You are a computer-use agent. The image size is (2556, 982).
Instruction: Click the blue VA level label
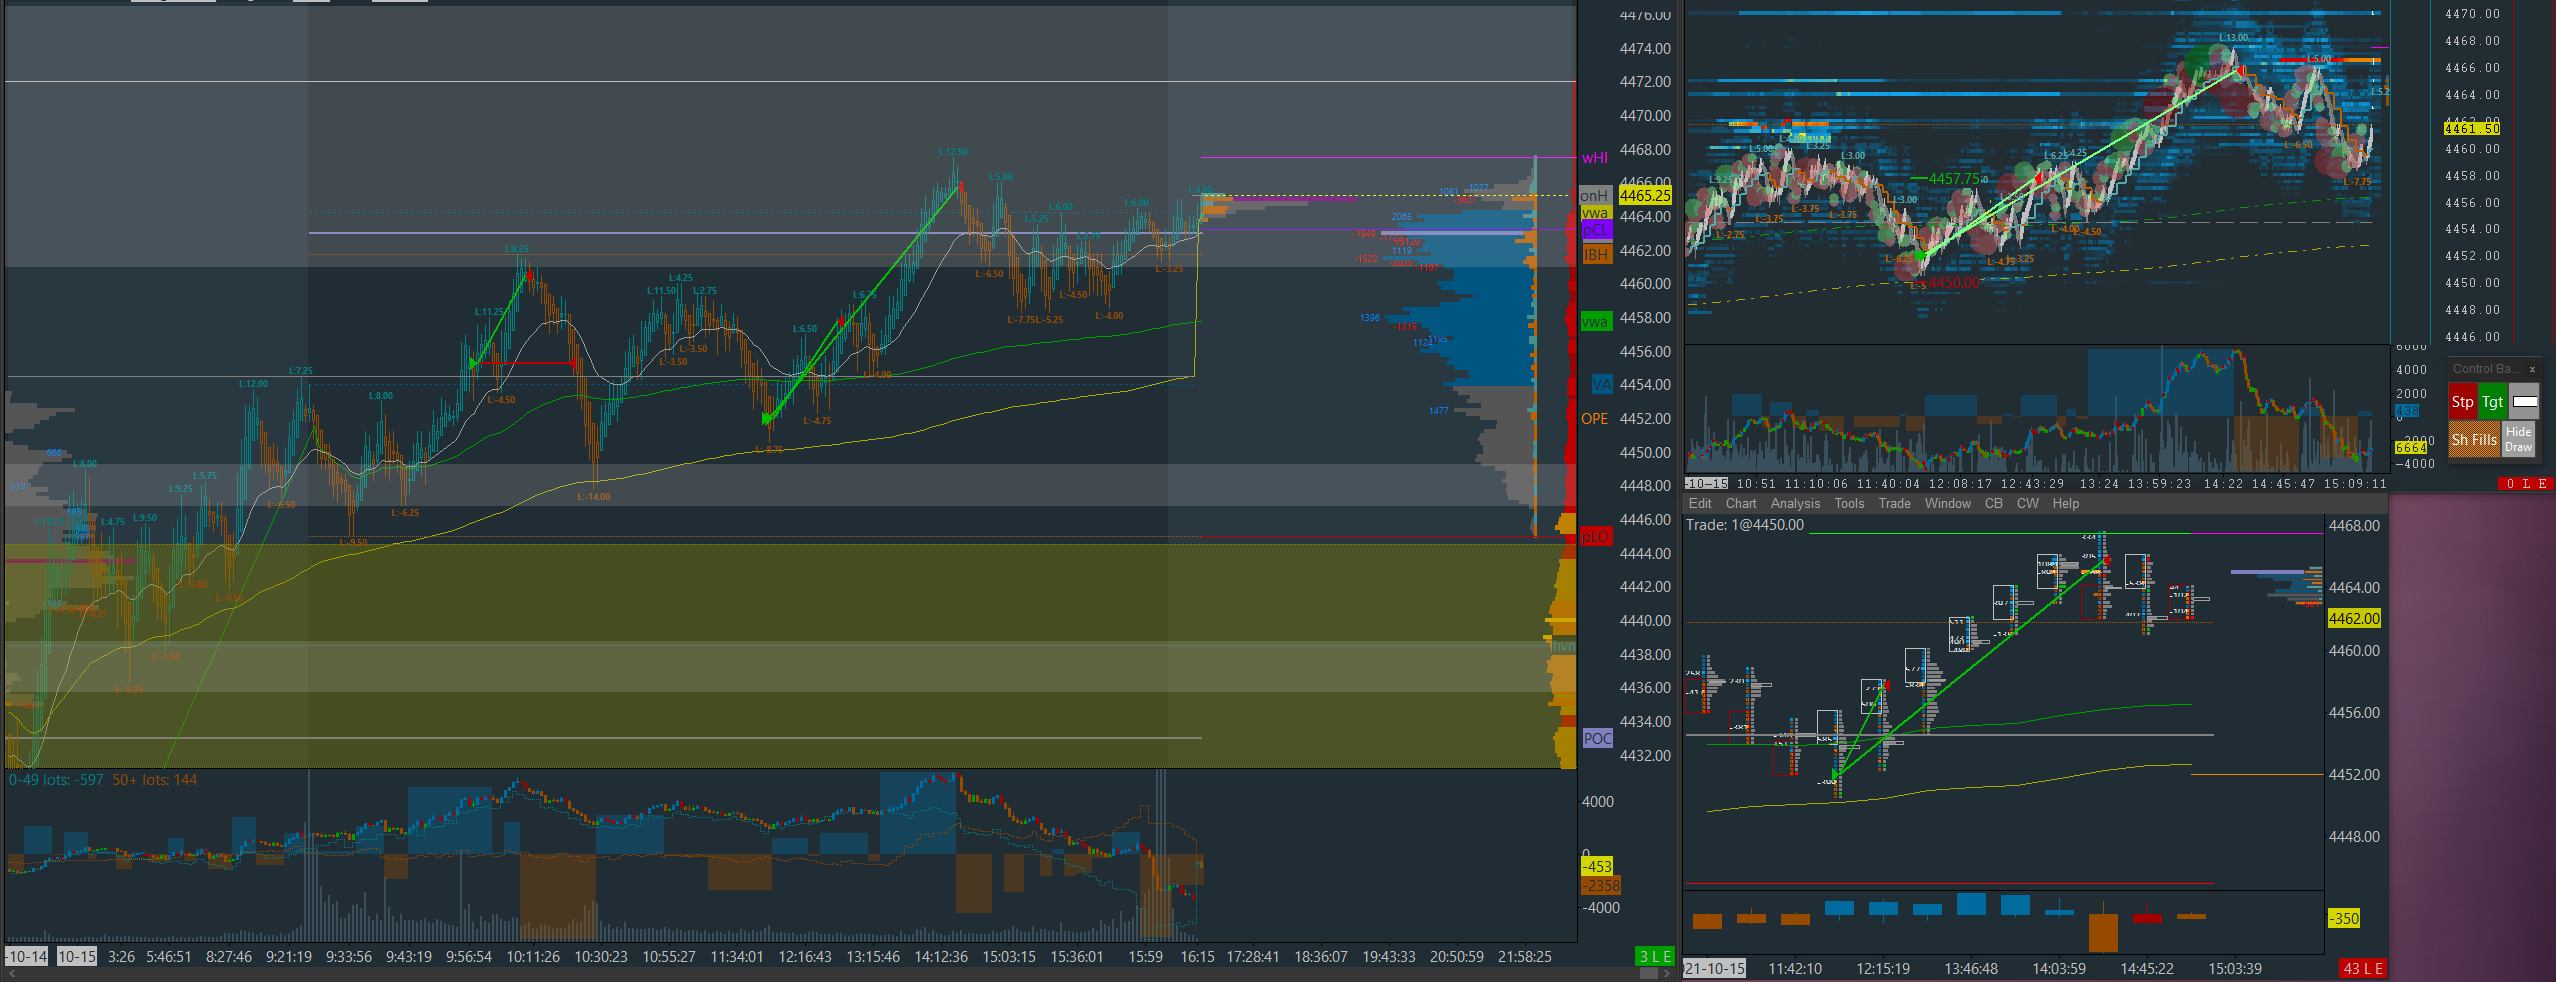[x=1602, y=385]
